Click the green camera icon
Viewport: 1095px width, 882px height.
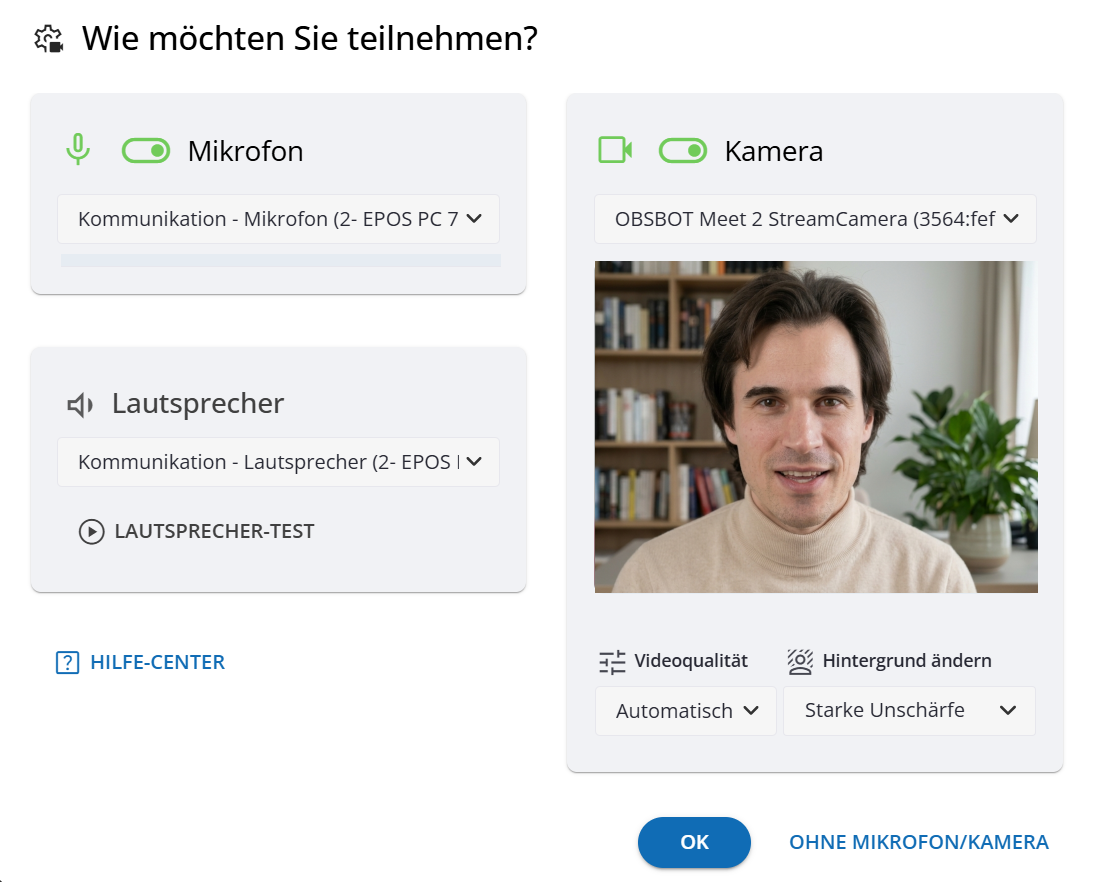(614, 150)
